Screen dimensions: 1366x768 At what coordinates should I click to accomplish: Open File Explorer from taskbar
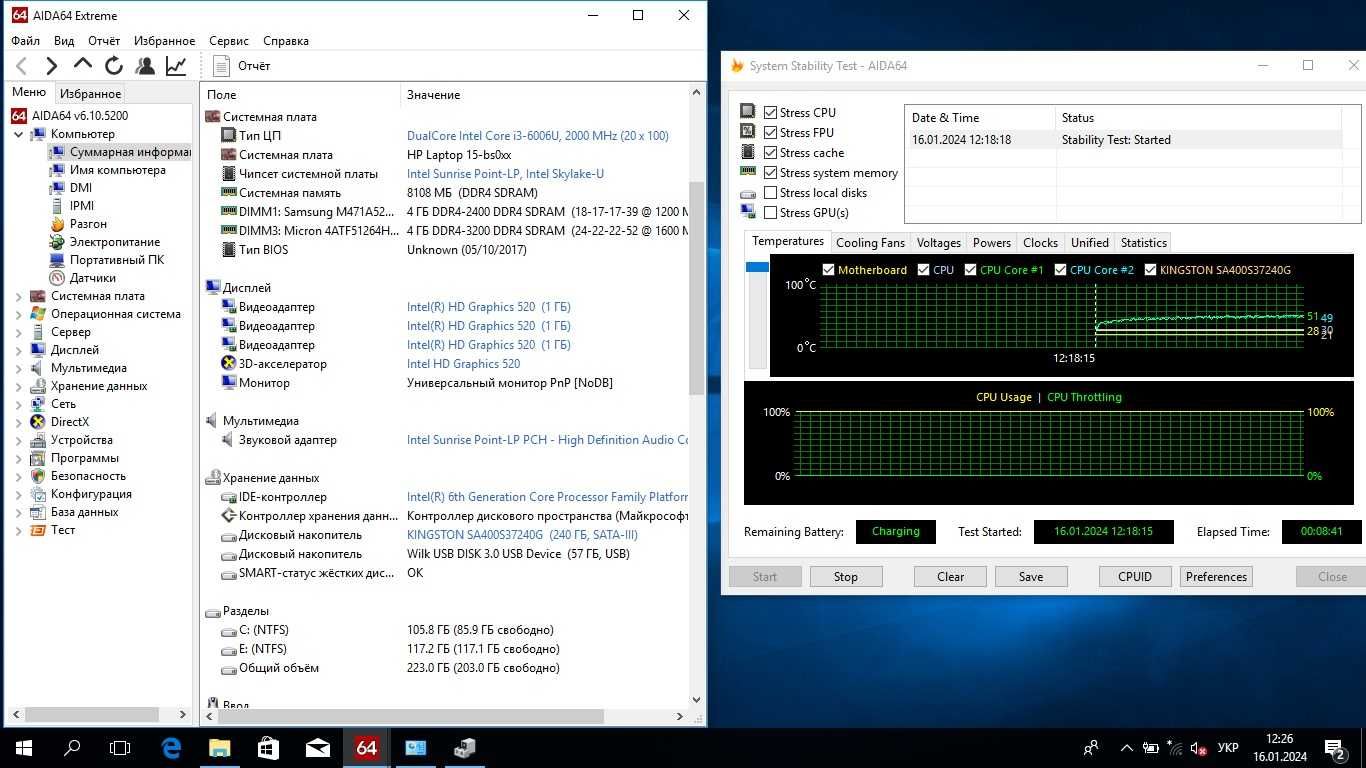(x=219, y=748)
